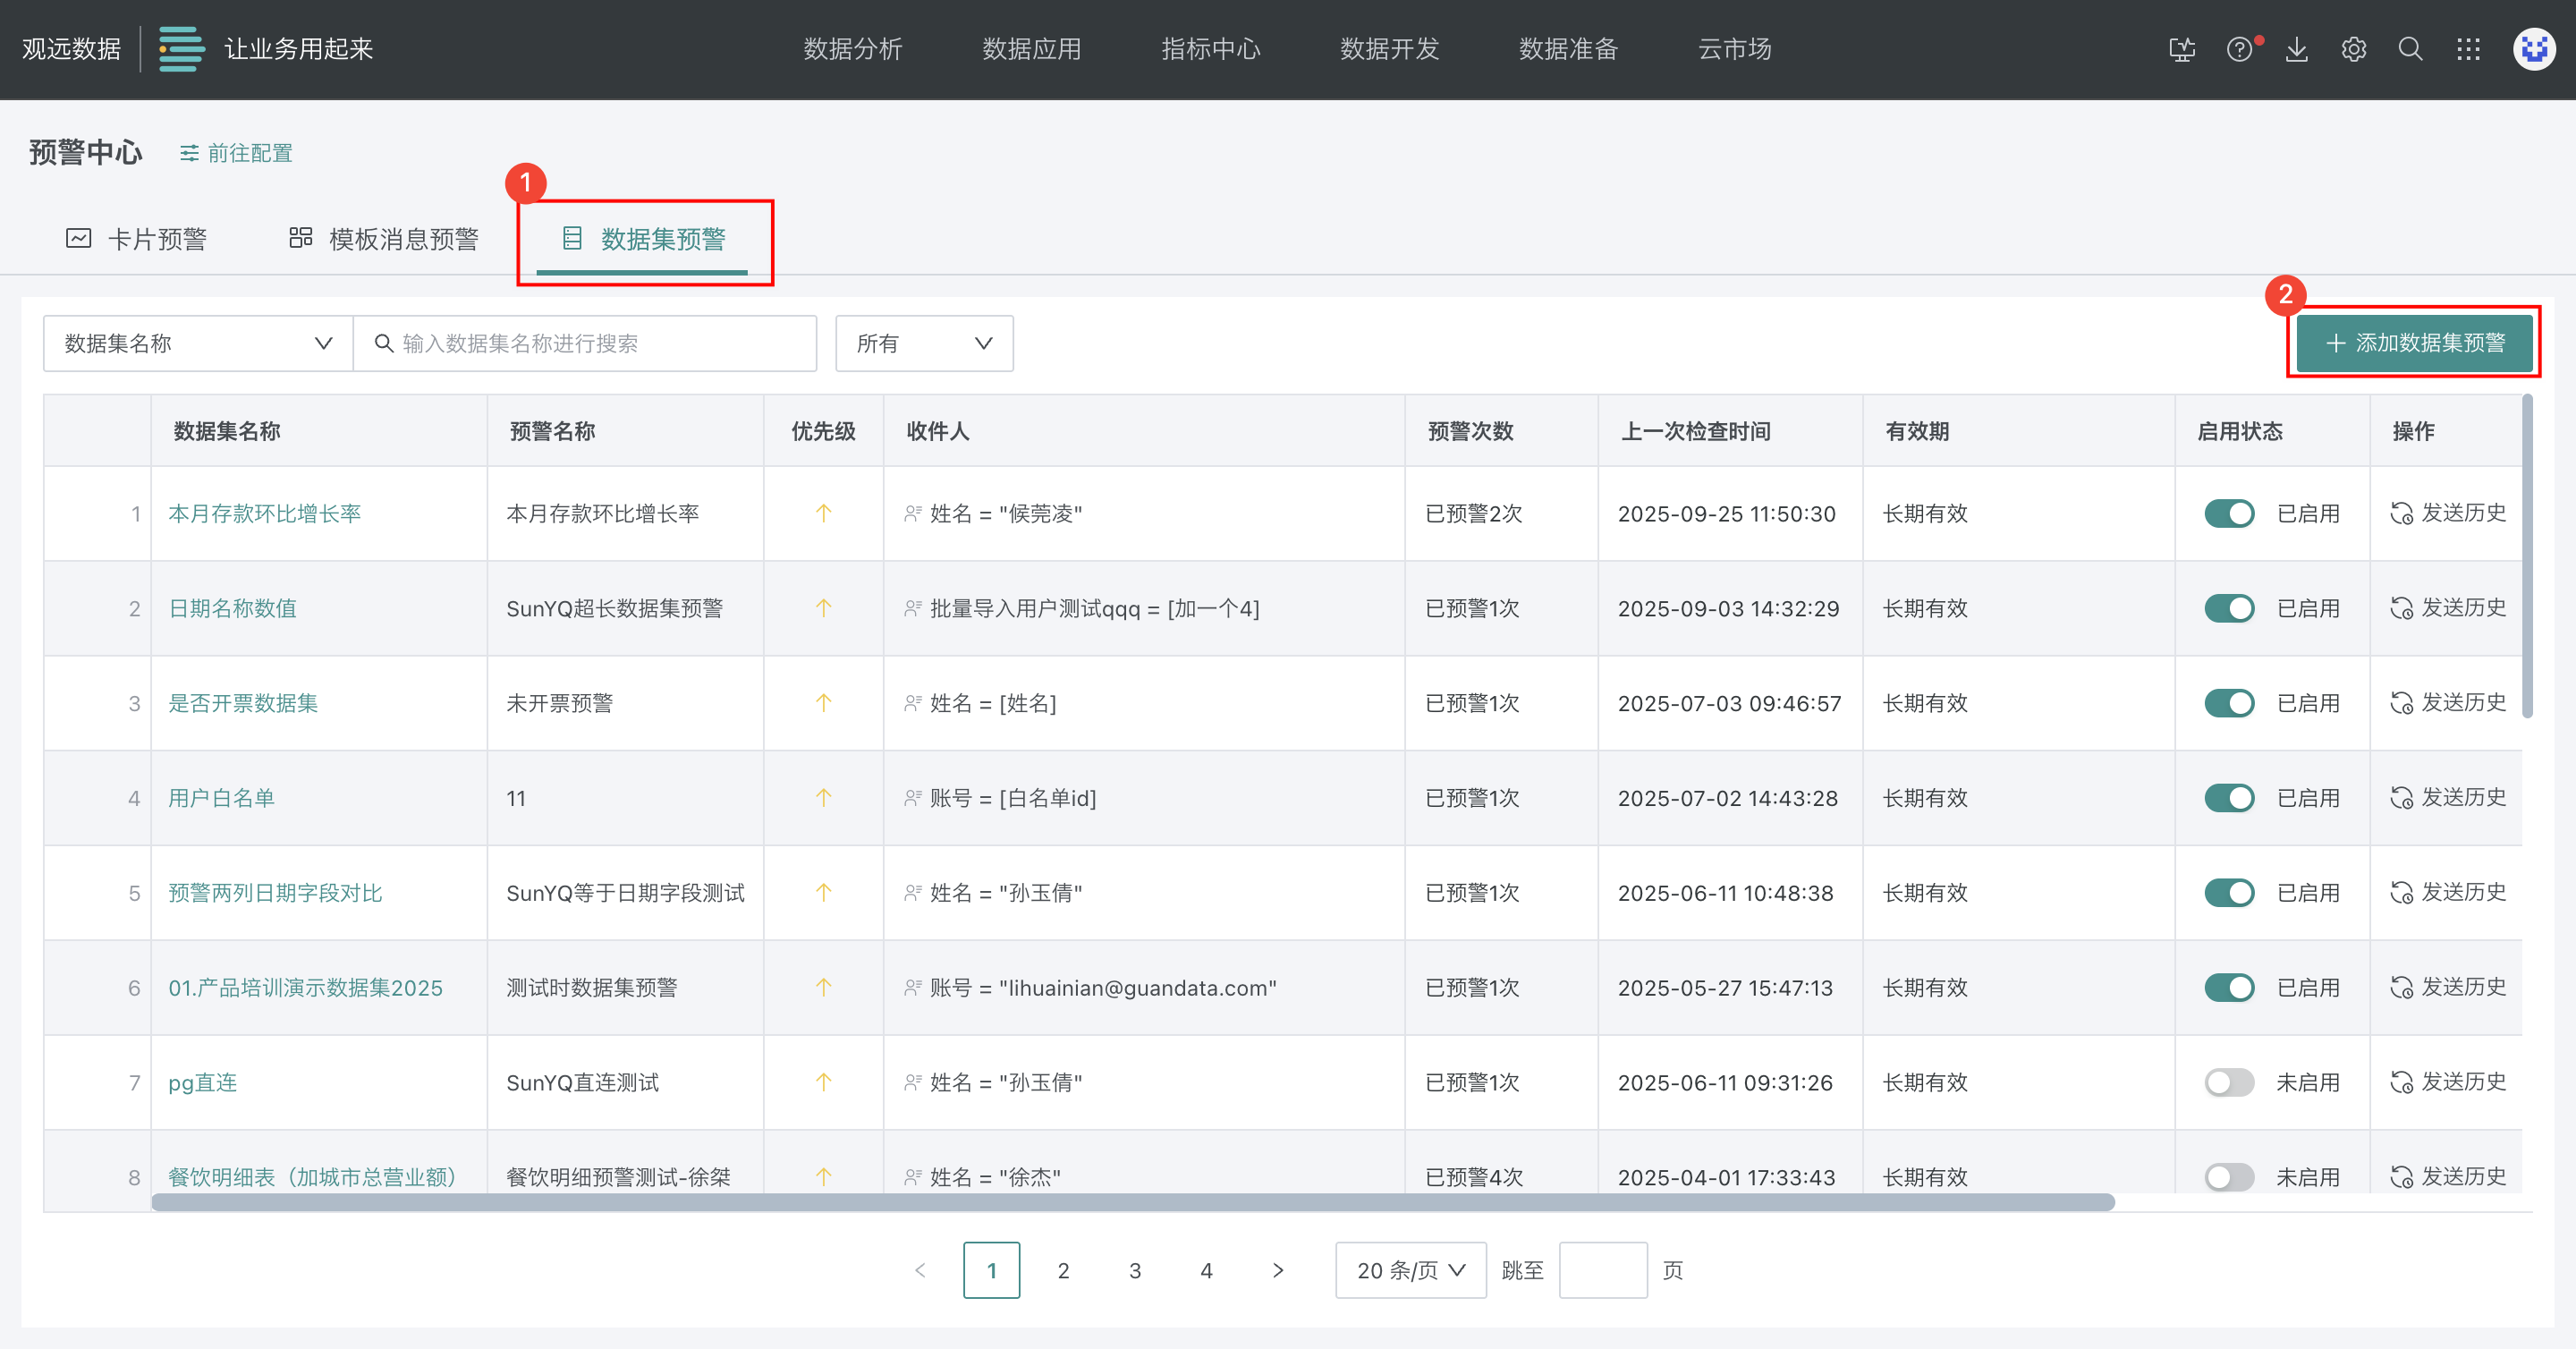The height and width of the screenshot is (1349, 2576).
Task: Open the app grid menu icon
Action: (2469, 49)
